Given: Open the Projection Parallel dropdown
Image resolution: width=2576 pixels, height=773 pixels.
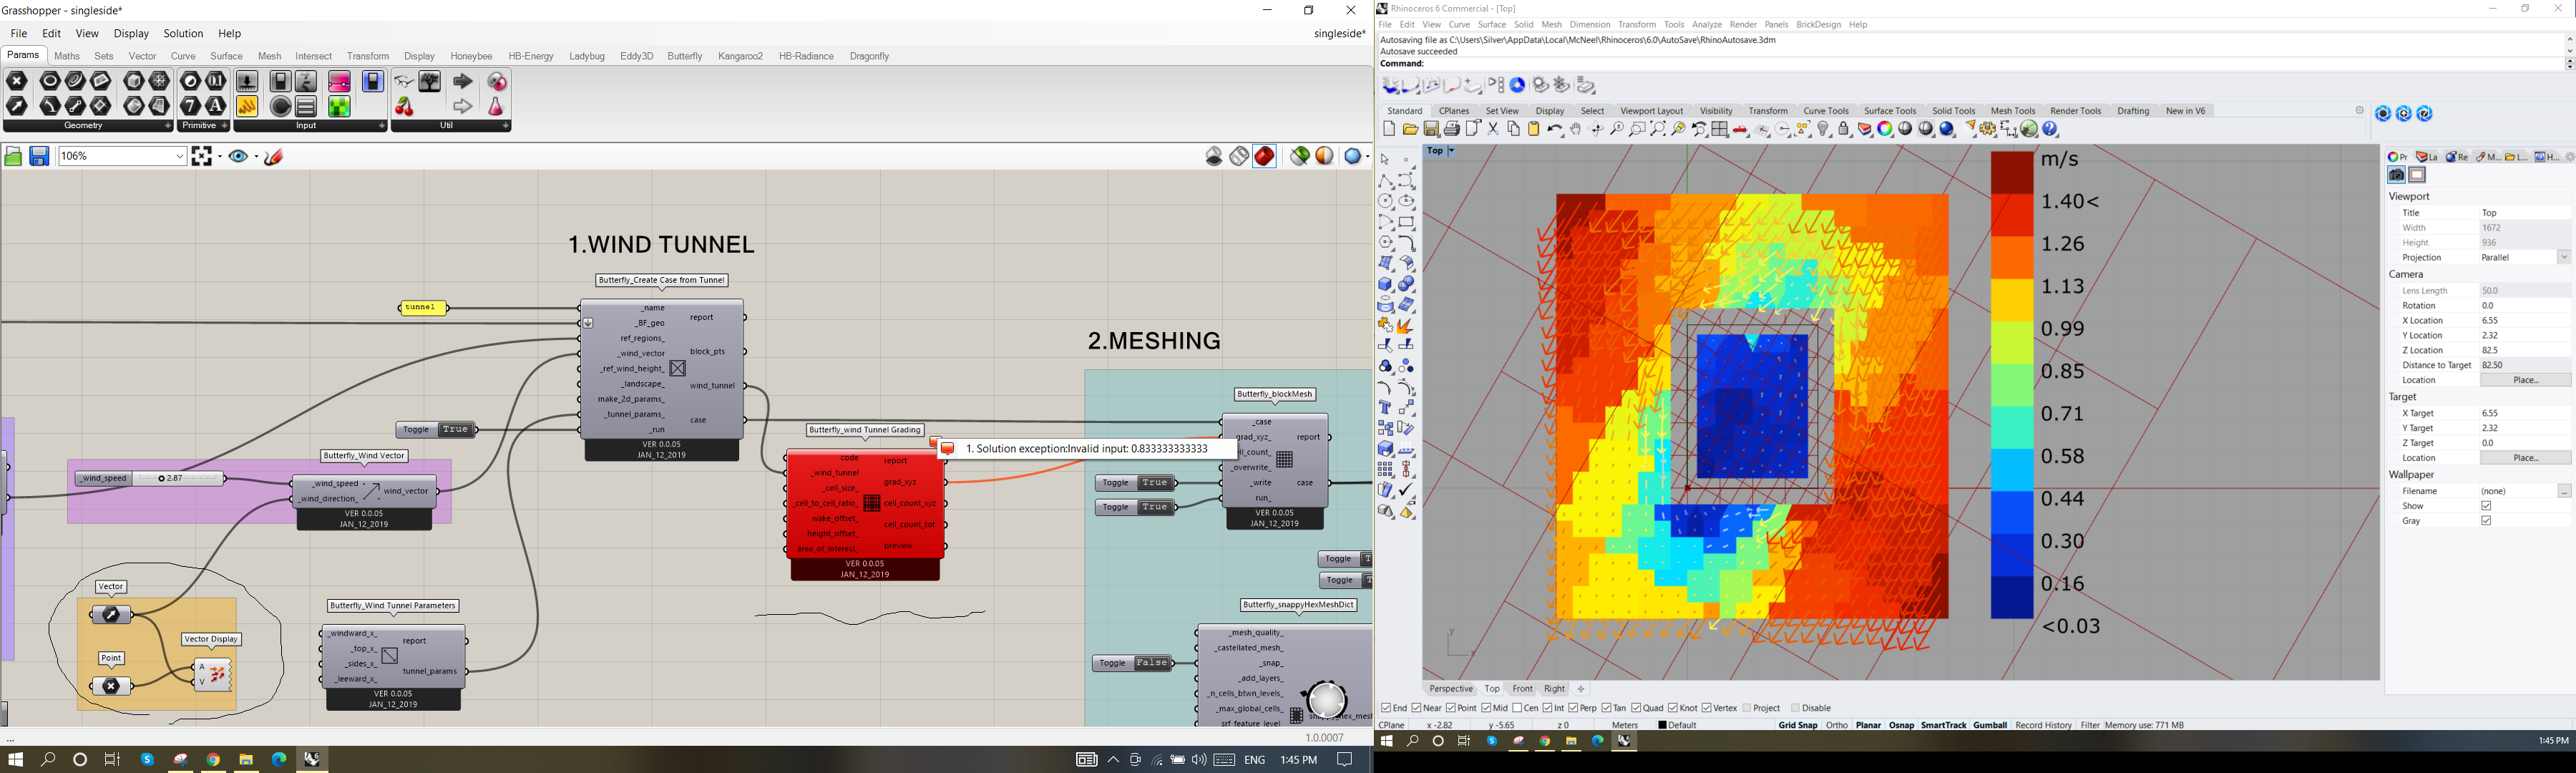Looking at the screenshot, I should pyautogui.click(x=2564, y=258).
